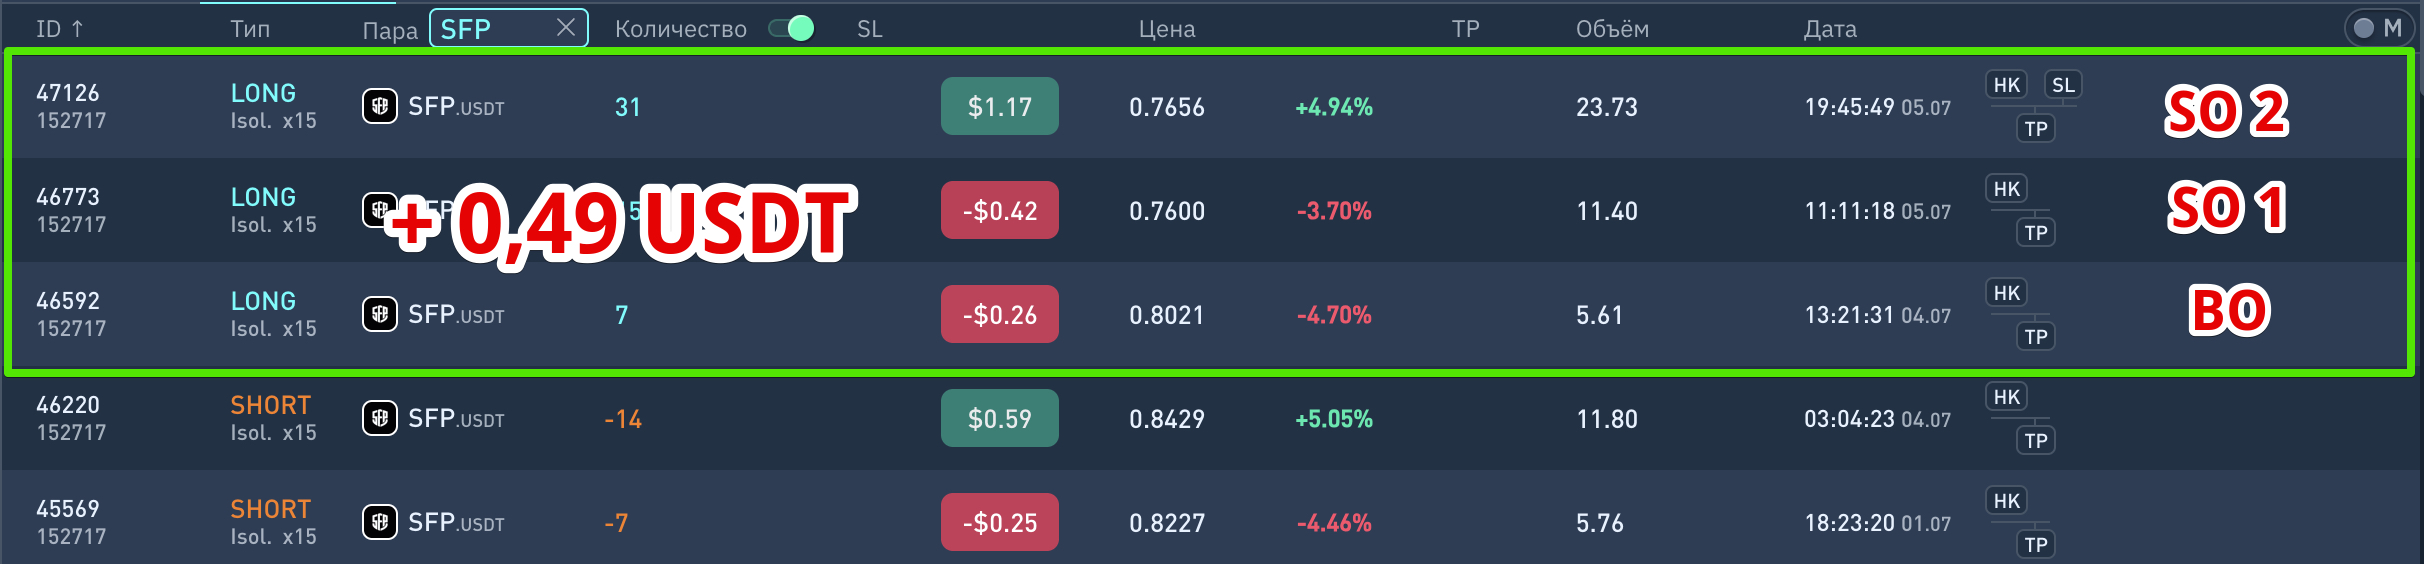Clear the SFP pair filter with X
Viewport: 2424px width, 564px height.
[566, 27]
